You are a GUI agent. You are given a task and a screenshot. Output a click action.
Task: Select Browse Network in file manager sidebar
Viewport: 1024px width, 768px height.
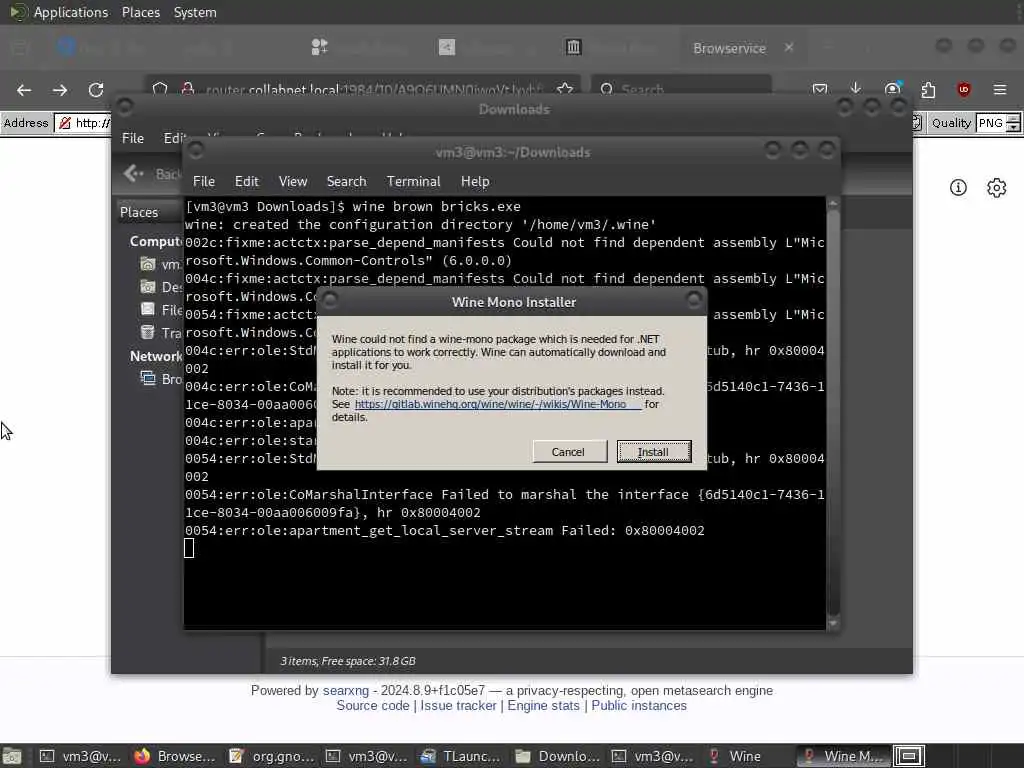[160, 379]
